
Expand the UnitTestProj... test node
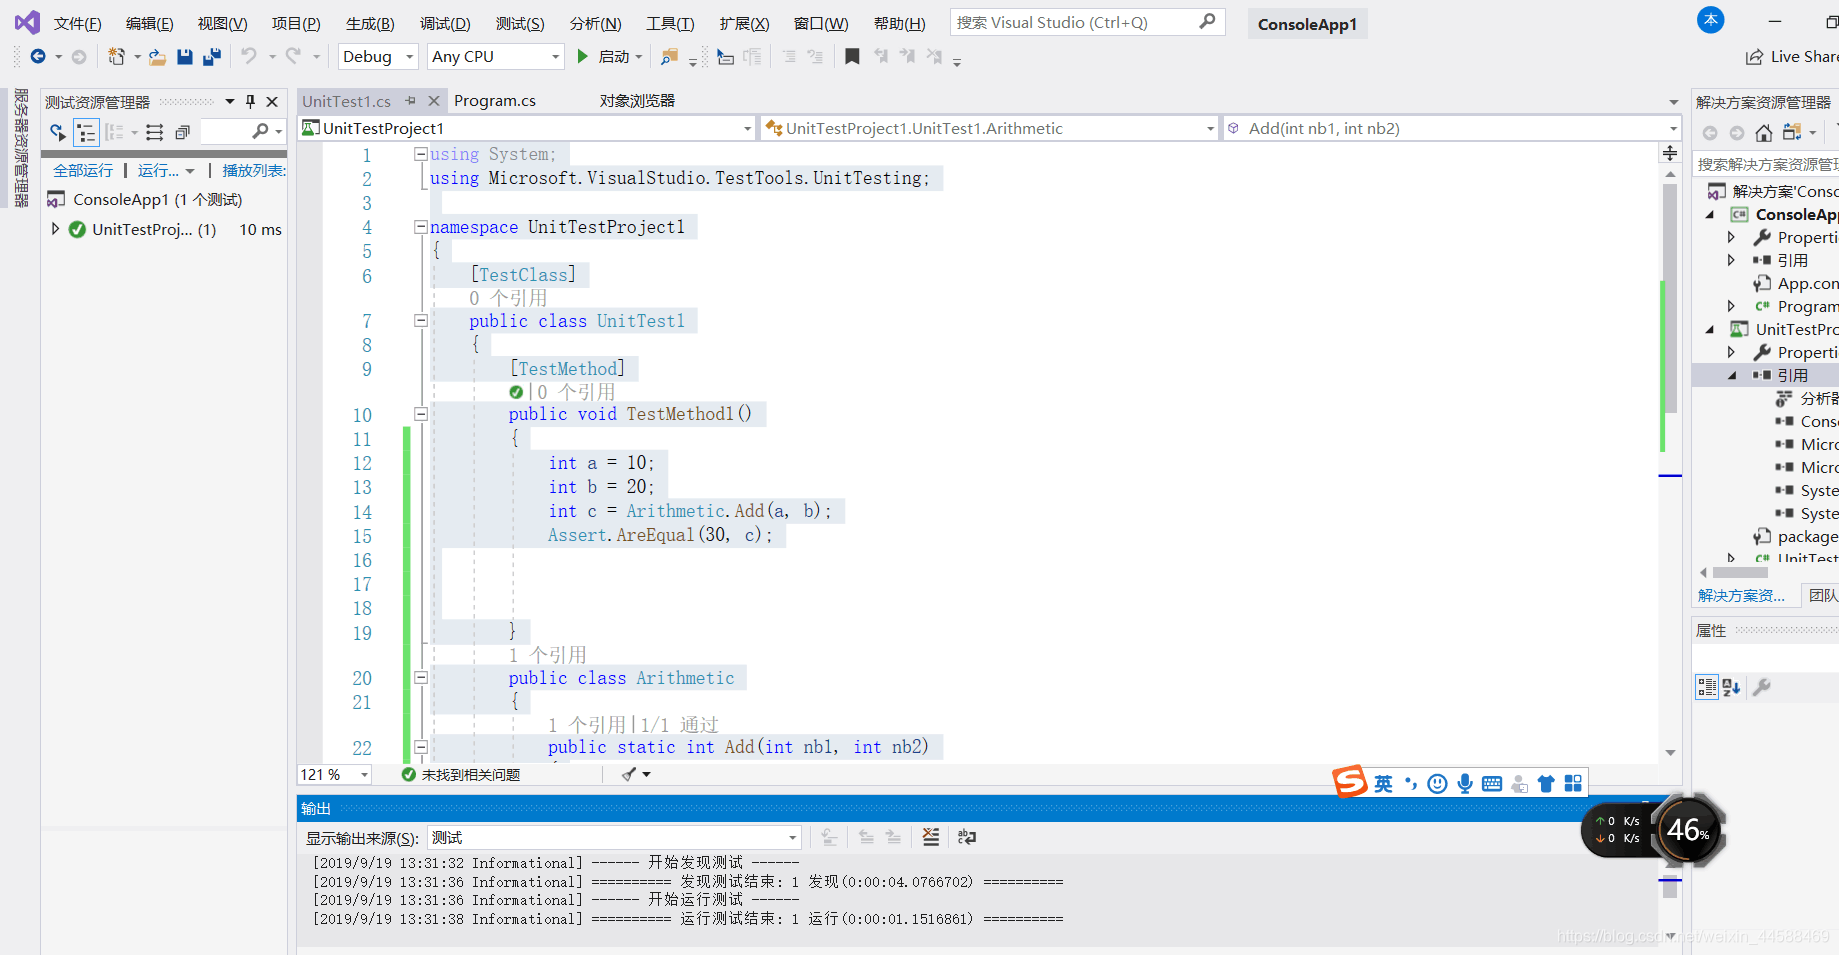click(55, 229)
